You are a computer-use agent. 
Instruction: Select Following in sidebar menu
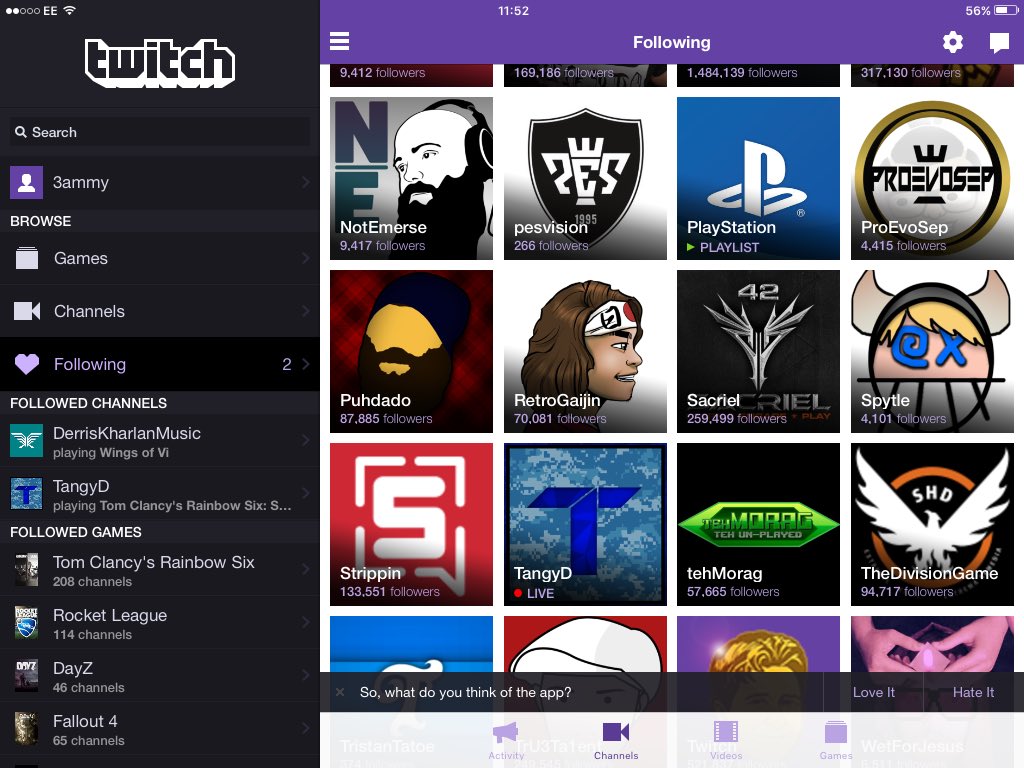point(160,364)
